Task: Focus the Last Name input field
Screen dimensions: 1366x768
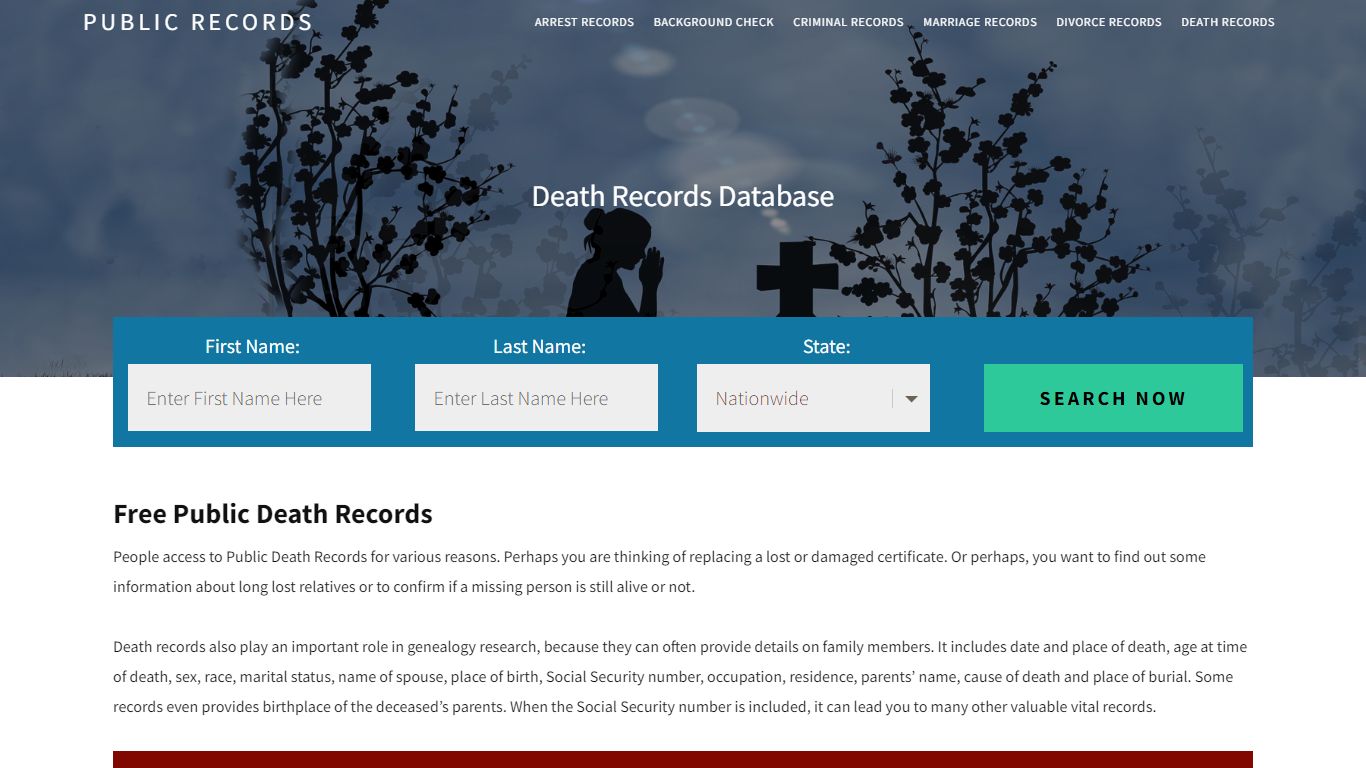Action: (536, 398)
